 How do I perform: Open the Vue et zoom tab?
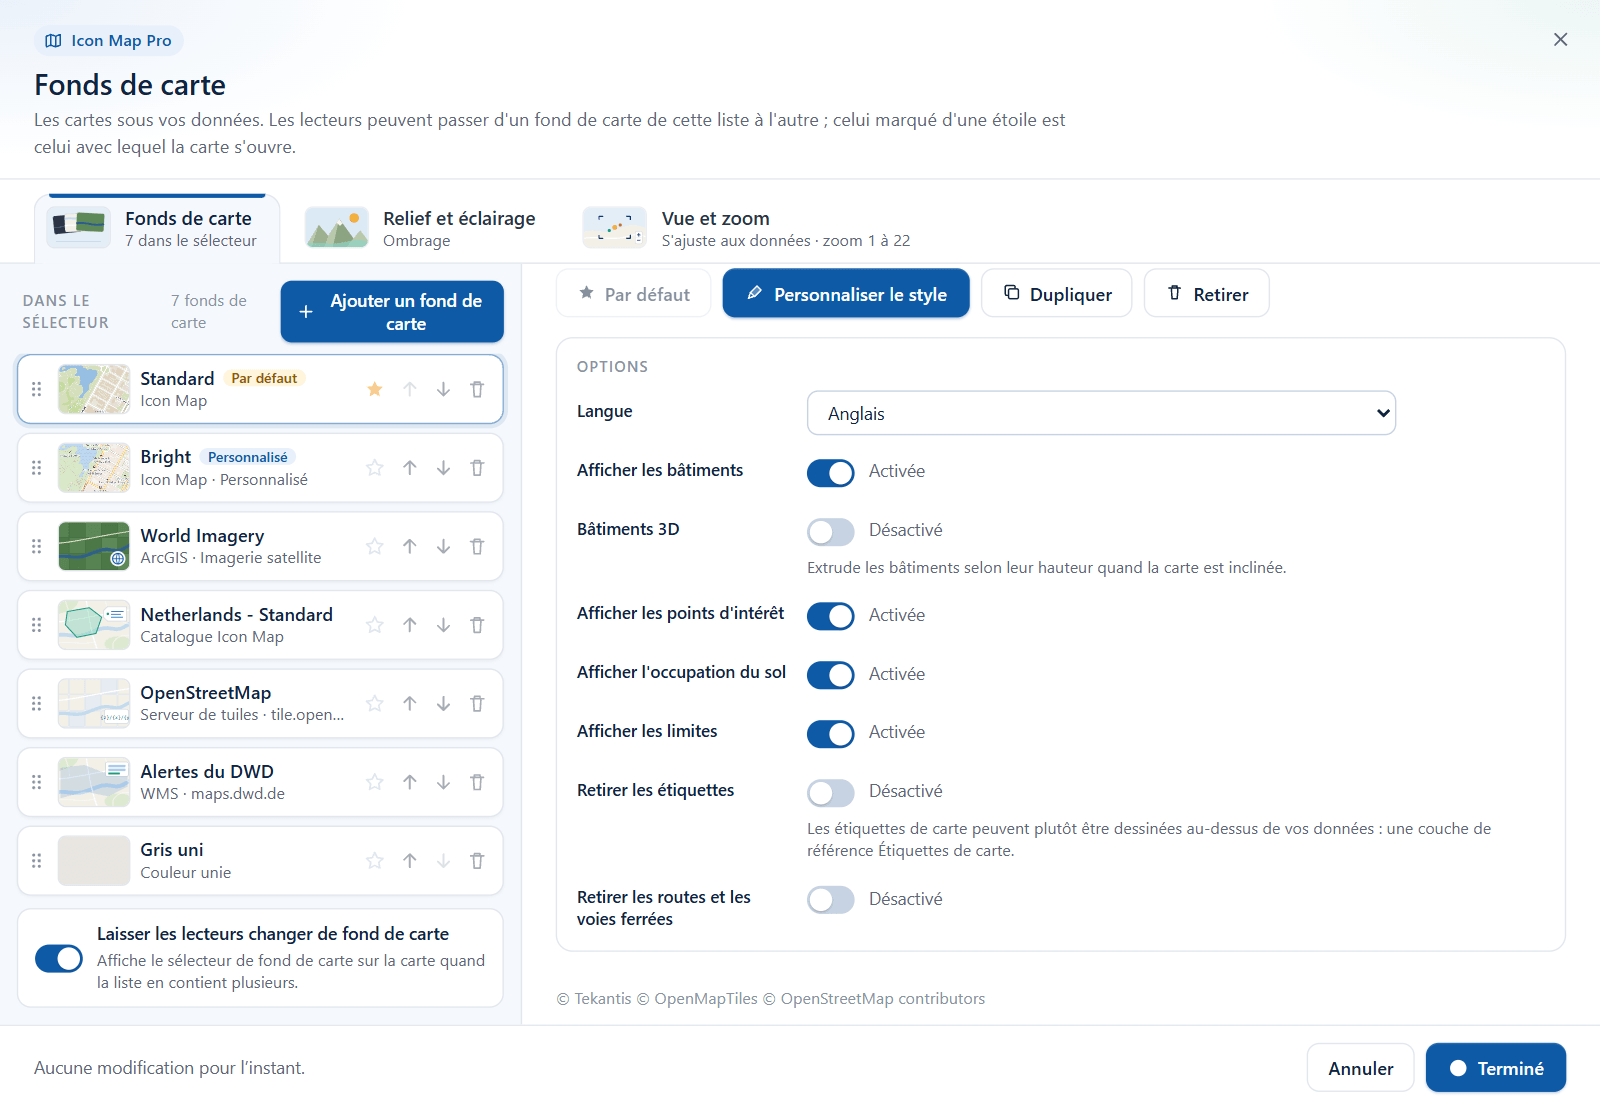tap(747, 229)
